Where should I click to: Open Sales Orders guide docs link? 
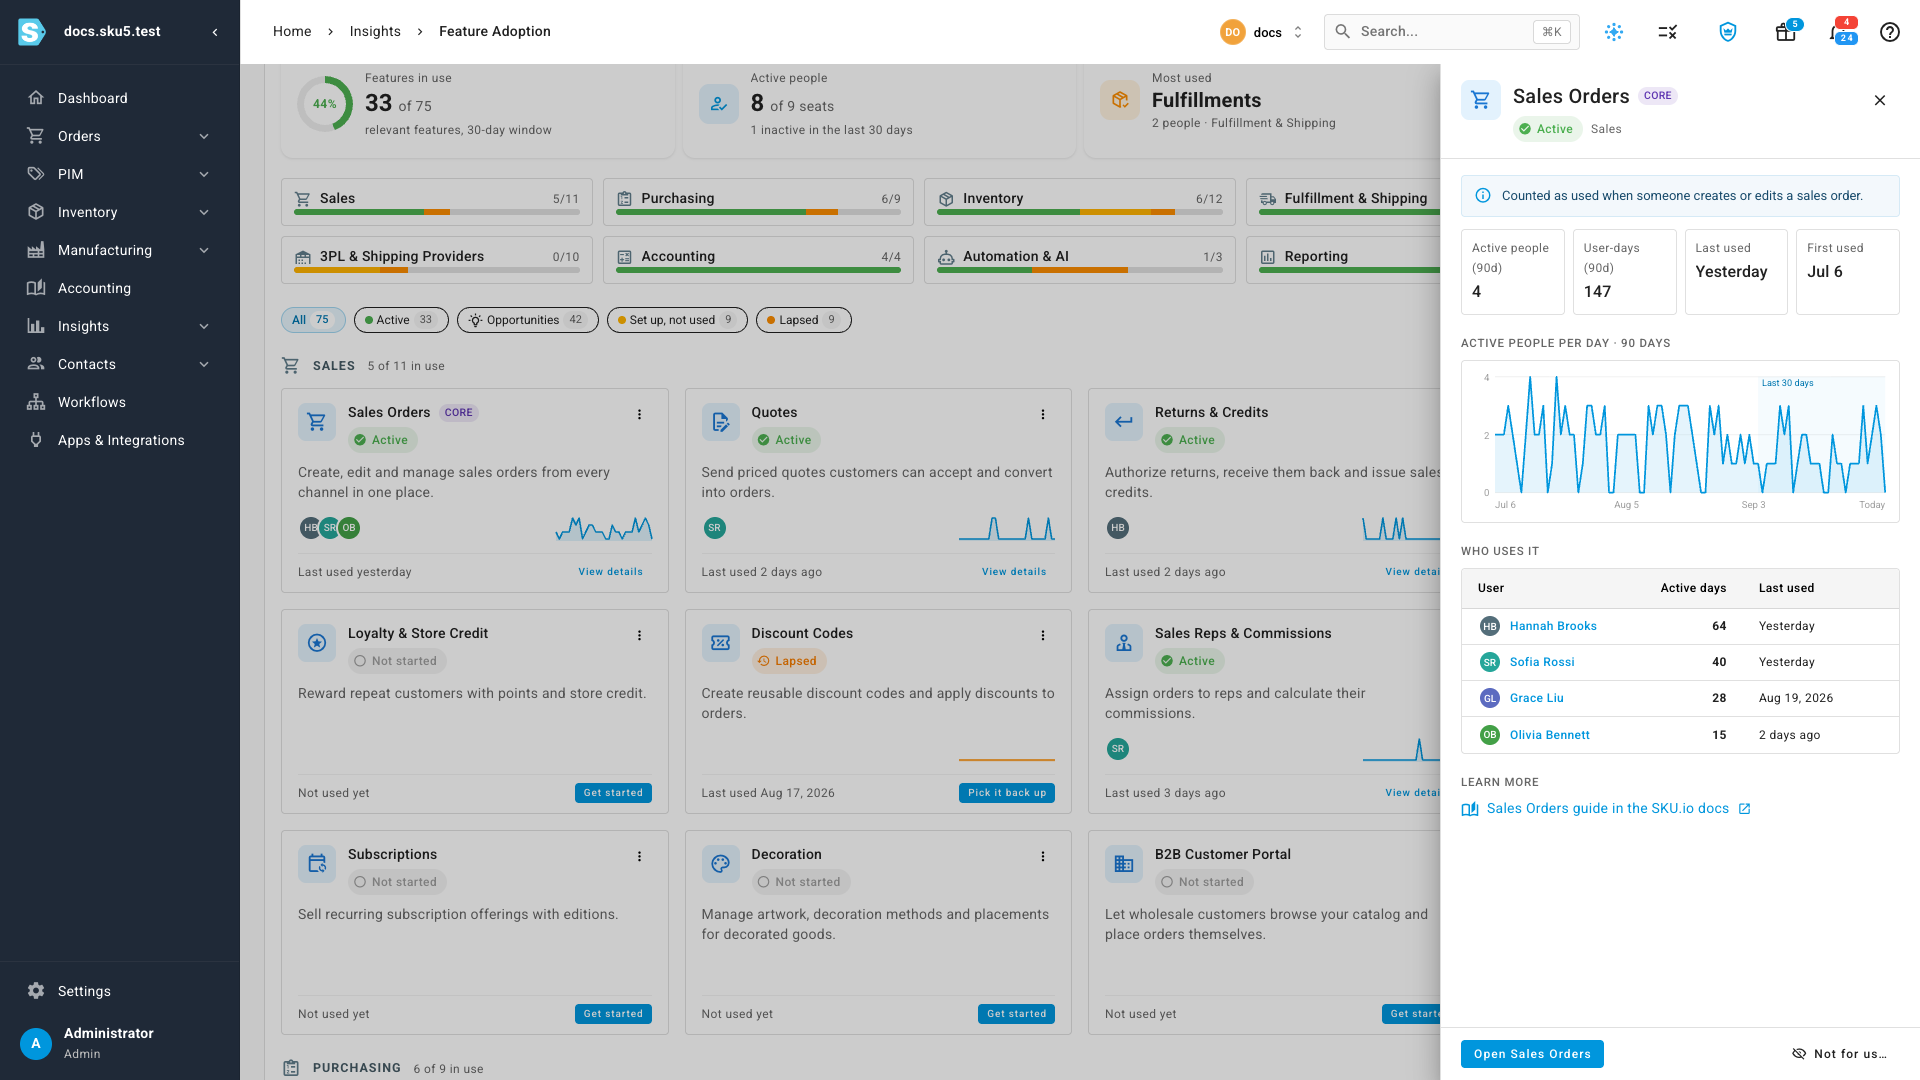[x=1606, y=809]
